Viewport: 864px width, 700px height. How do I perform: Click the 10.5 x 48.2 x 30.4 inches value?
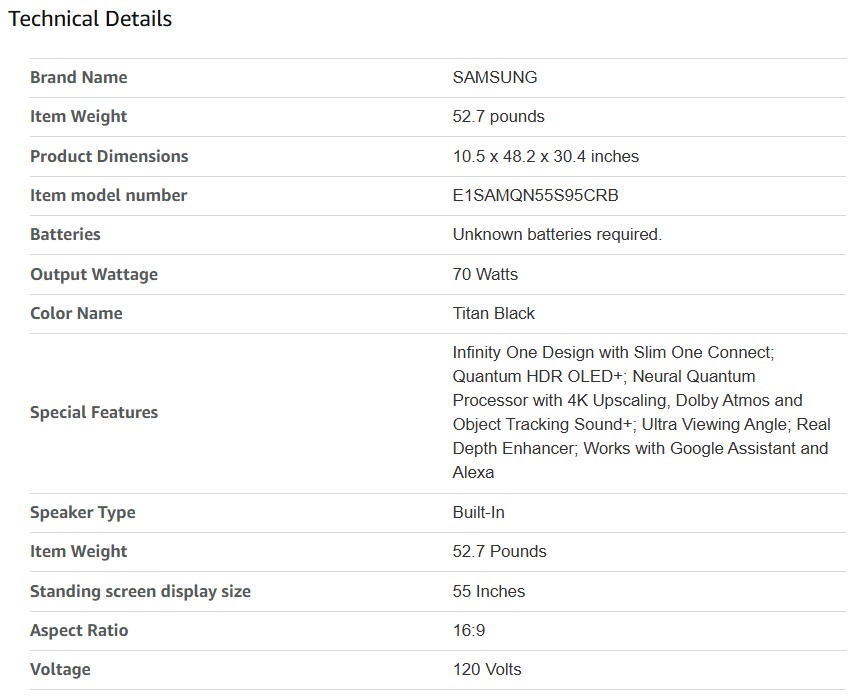click(x=545, y=156)
